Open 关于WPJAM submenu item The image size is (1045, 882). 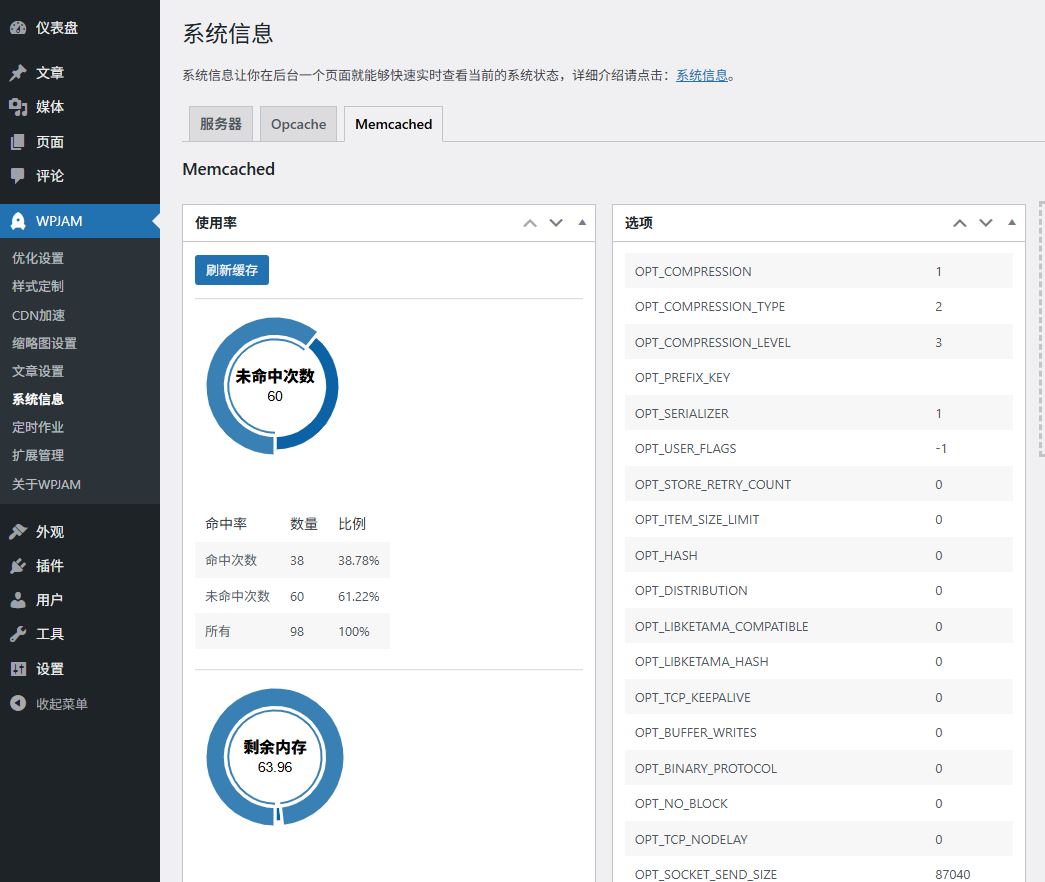[x=47, y=485]
